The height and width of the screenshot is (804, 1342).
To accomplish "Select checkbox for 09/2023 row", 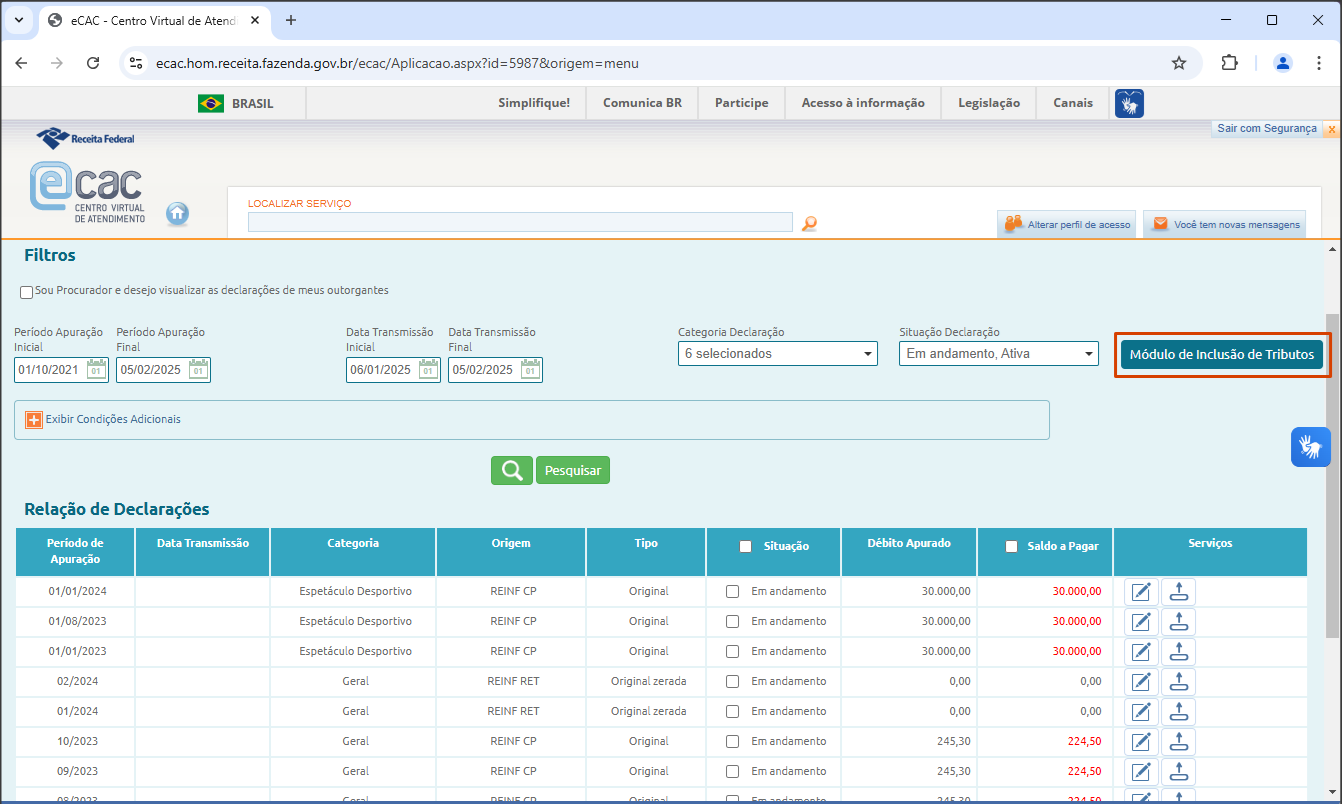I will [733, 771].
